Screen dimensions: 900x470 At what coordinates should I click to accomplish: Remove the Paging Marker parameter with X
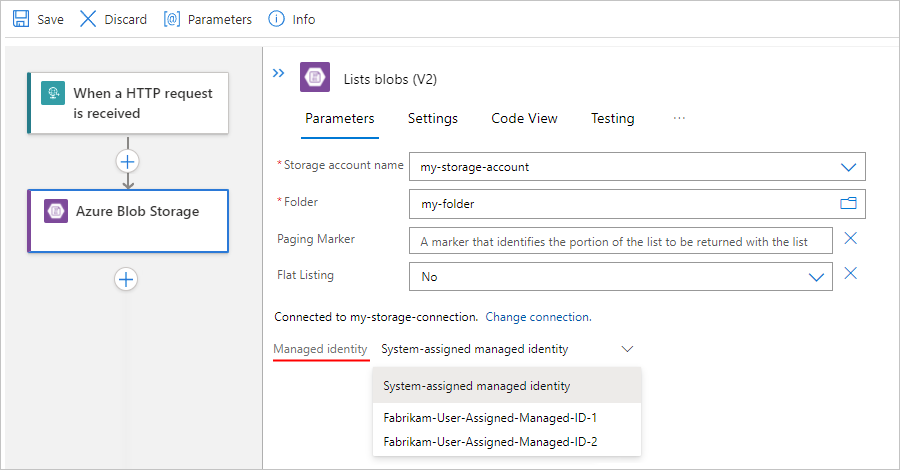pos(851,238)
